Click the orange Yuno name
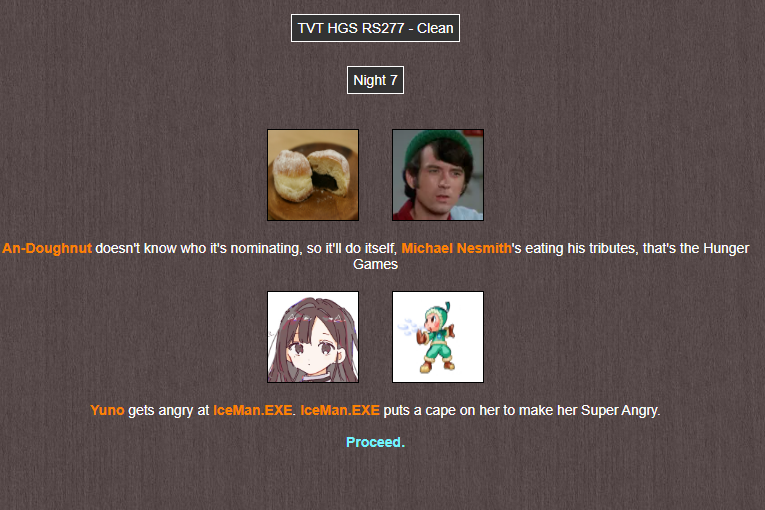The height and width of the screenshot is (510, 765). [x=107, y=410]
